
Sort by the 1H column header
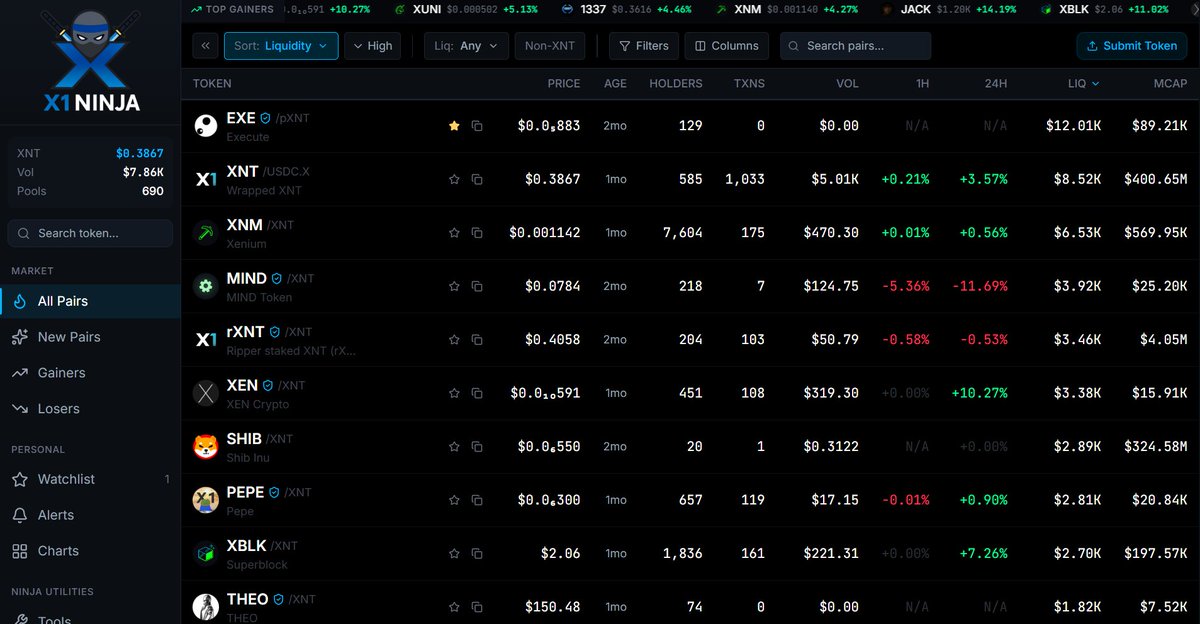coord(922,84)
